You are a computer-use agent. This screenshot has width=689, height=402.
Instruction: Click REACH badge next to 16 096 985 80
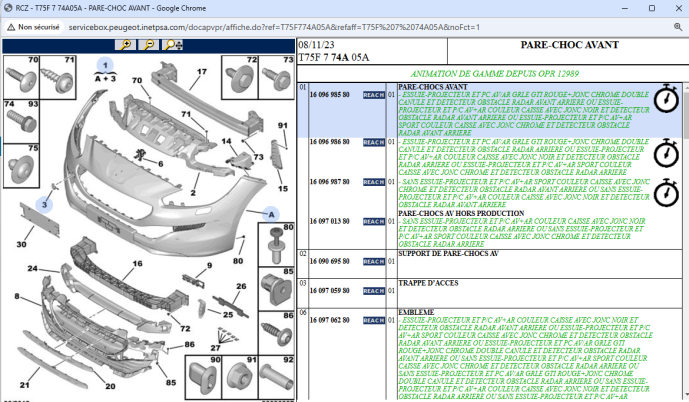(x=374, y=95)
